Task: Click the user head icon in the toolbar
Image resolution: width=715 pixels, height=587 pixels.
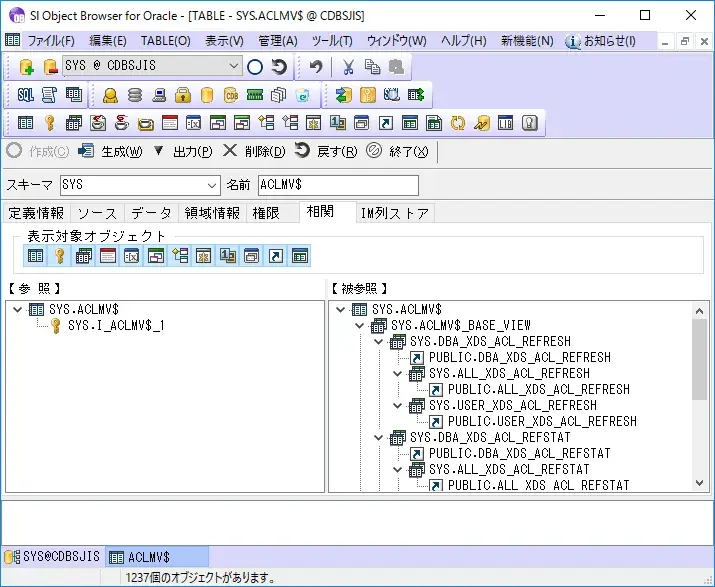Action: pyautogui.click(x=111, y=95)
